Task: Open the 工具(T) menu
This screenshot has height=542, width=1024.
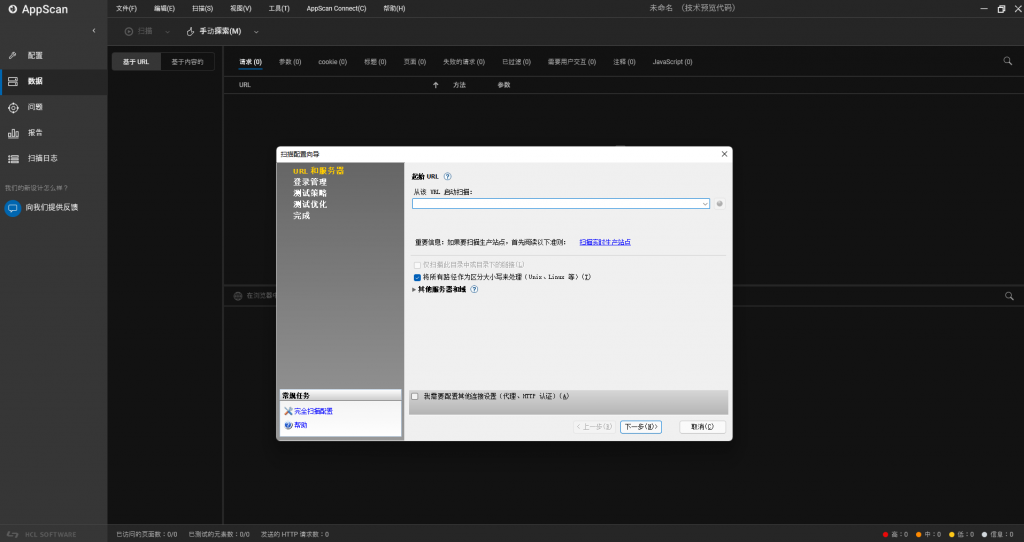Action: point(279,8)
